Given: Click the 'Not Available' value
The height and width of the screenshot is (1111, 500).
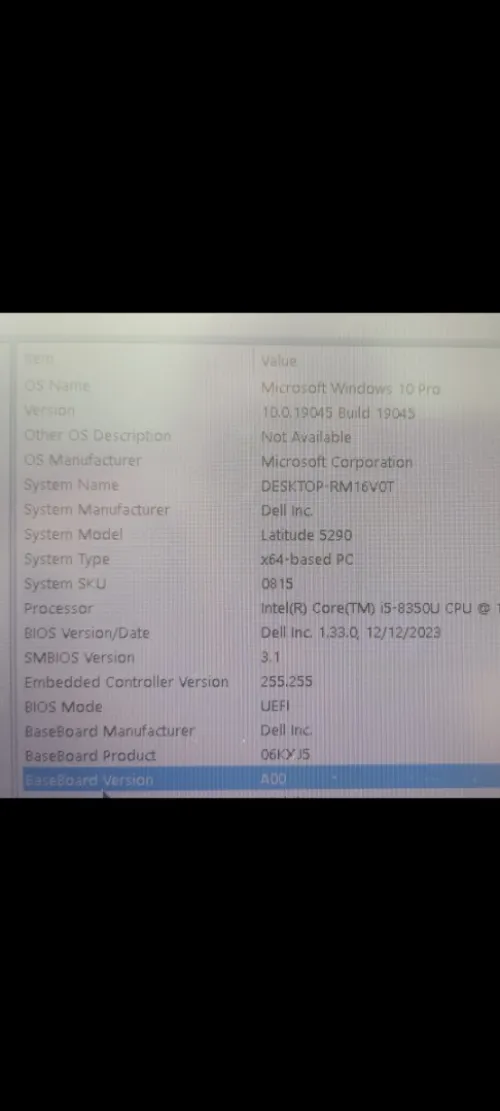Looking at the screenshot, I should (x=306, y=437).
